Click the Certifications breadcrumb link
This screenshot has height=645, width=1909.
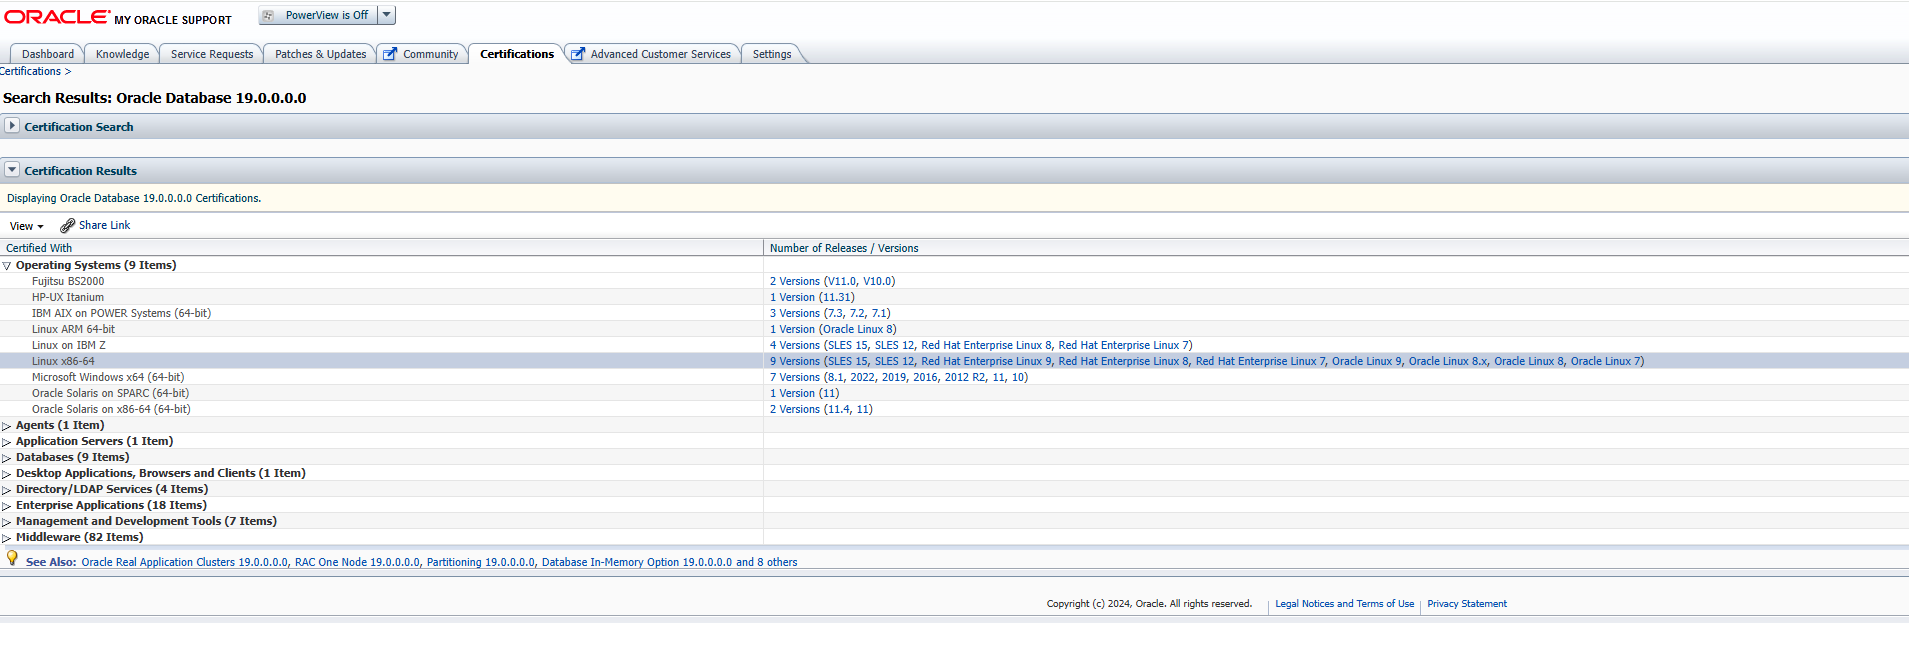tap(31, 71)
